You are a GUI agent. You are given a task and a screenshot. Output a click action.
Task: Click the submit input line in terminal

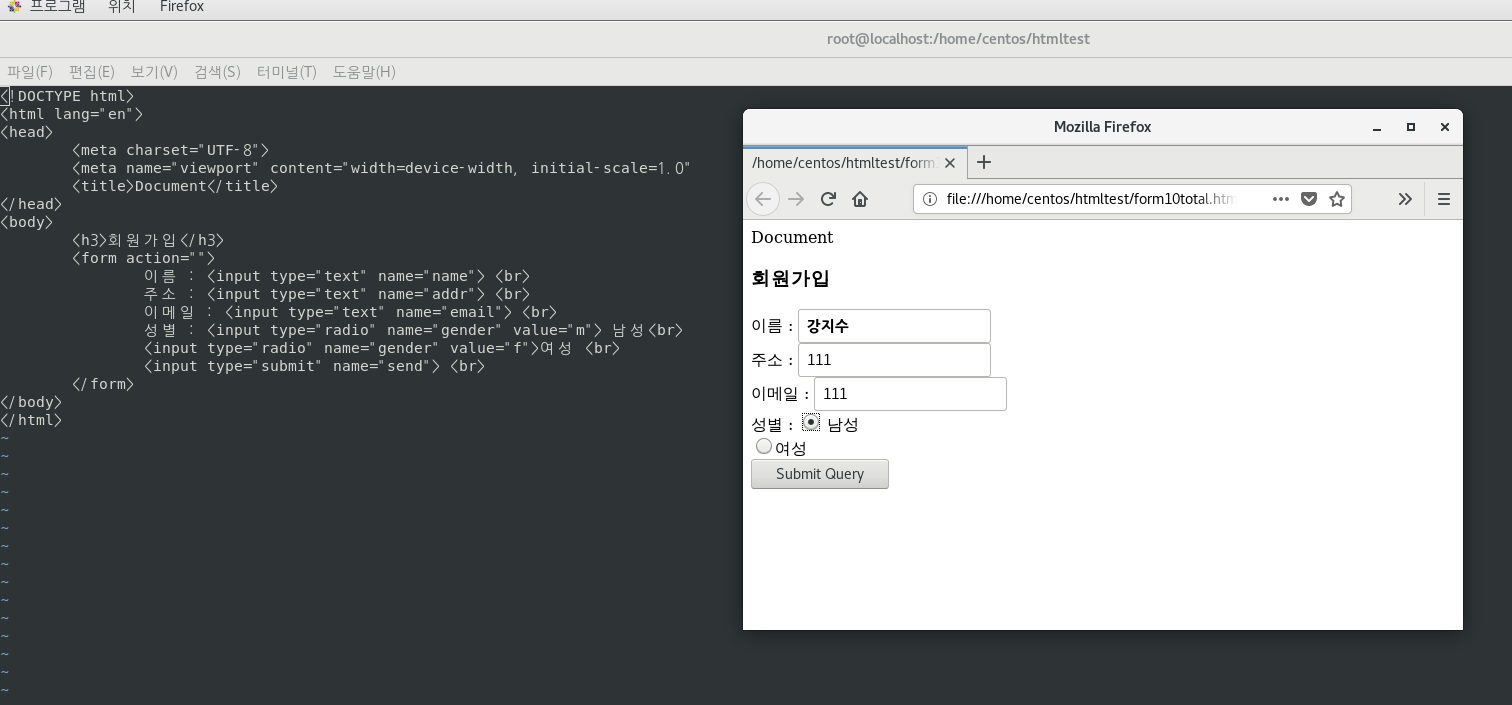pos(315,366)
